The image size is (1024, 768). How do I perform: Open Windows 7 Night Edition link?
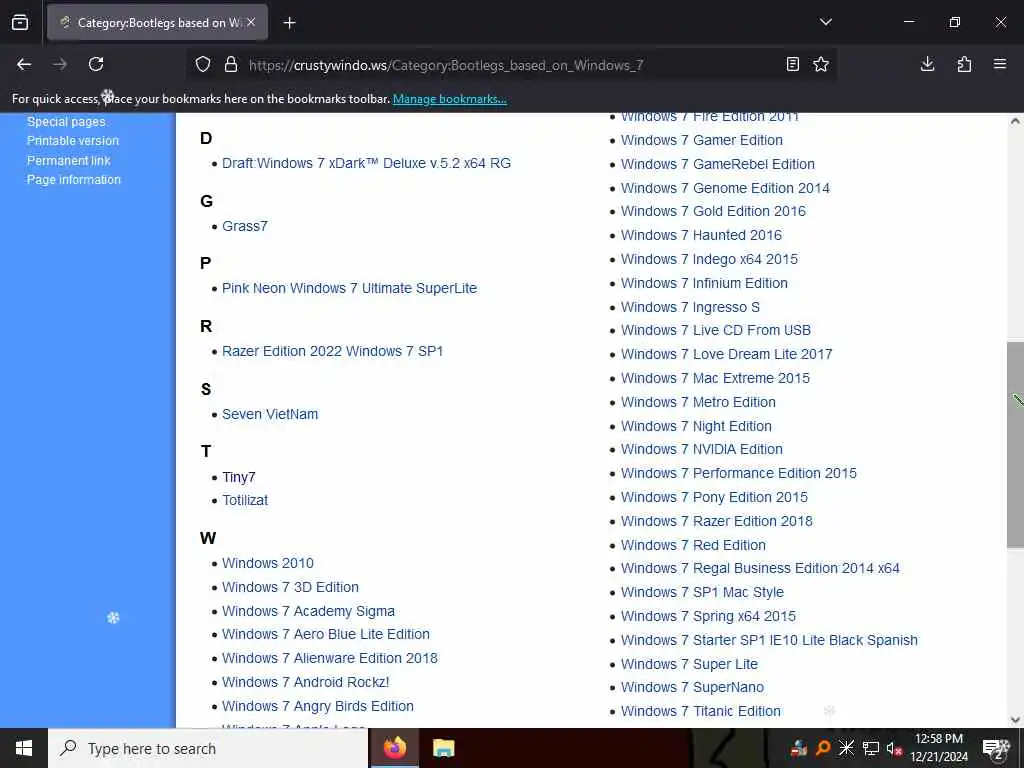[696, 426]
